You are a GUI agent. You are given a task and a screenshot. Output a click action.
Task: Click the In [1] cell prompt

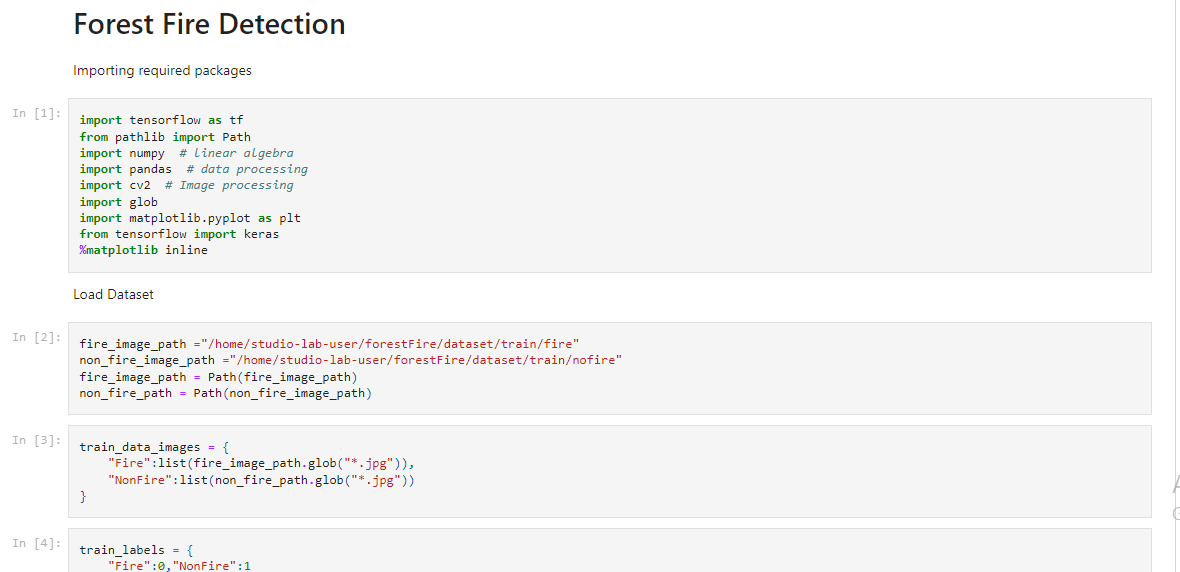[x=37, y=113]
